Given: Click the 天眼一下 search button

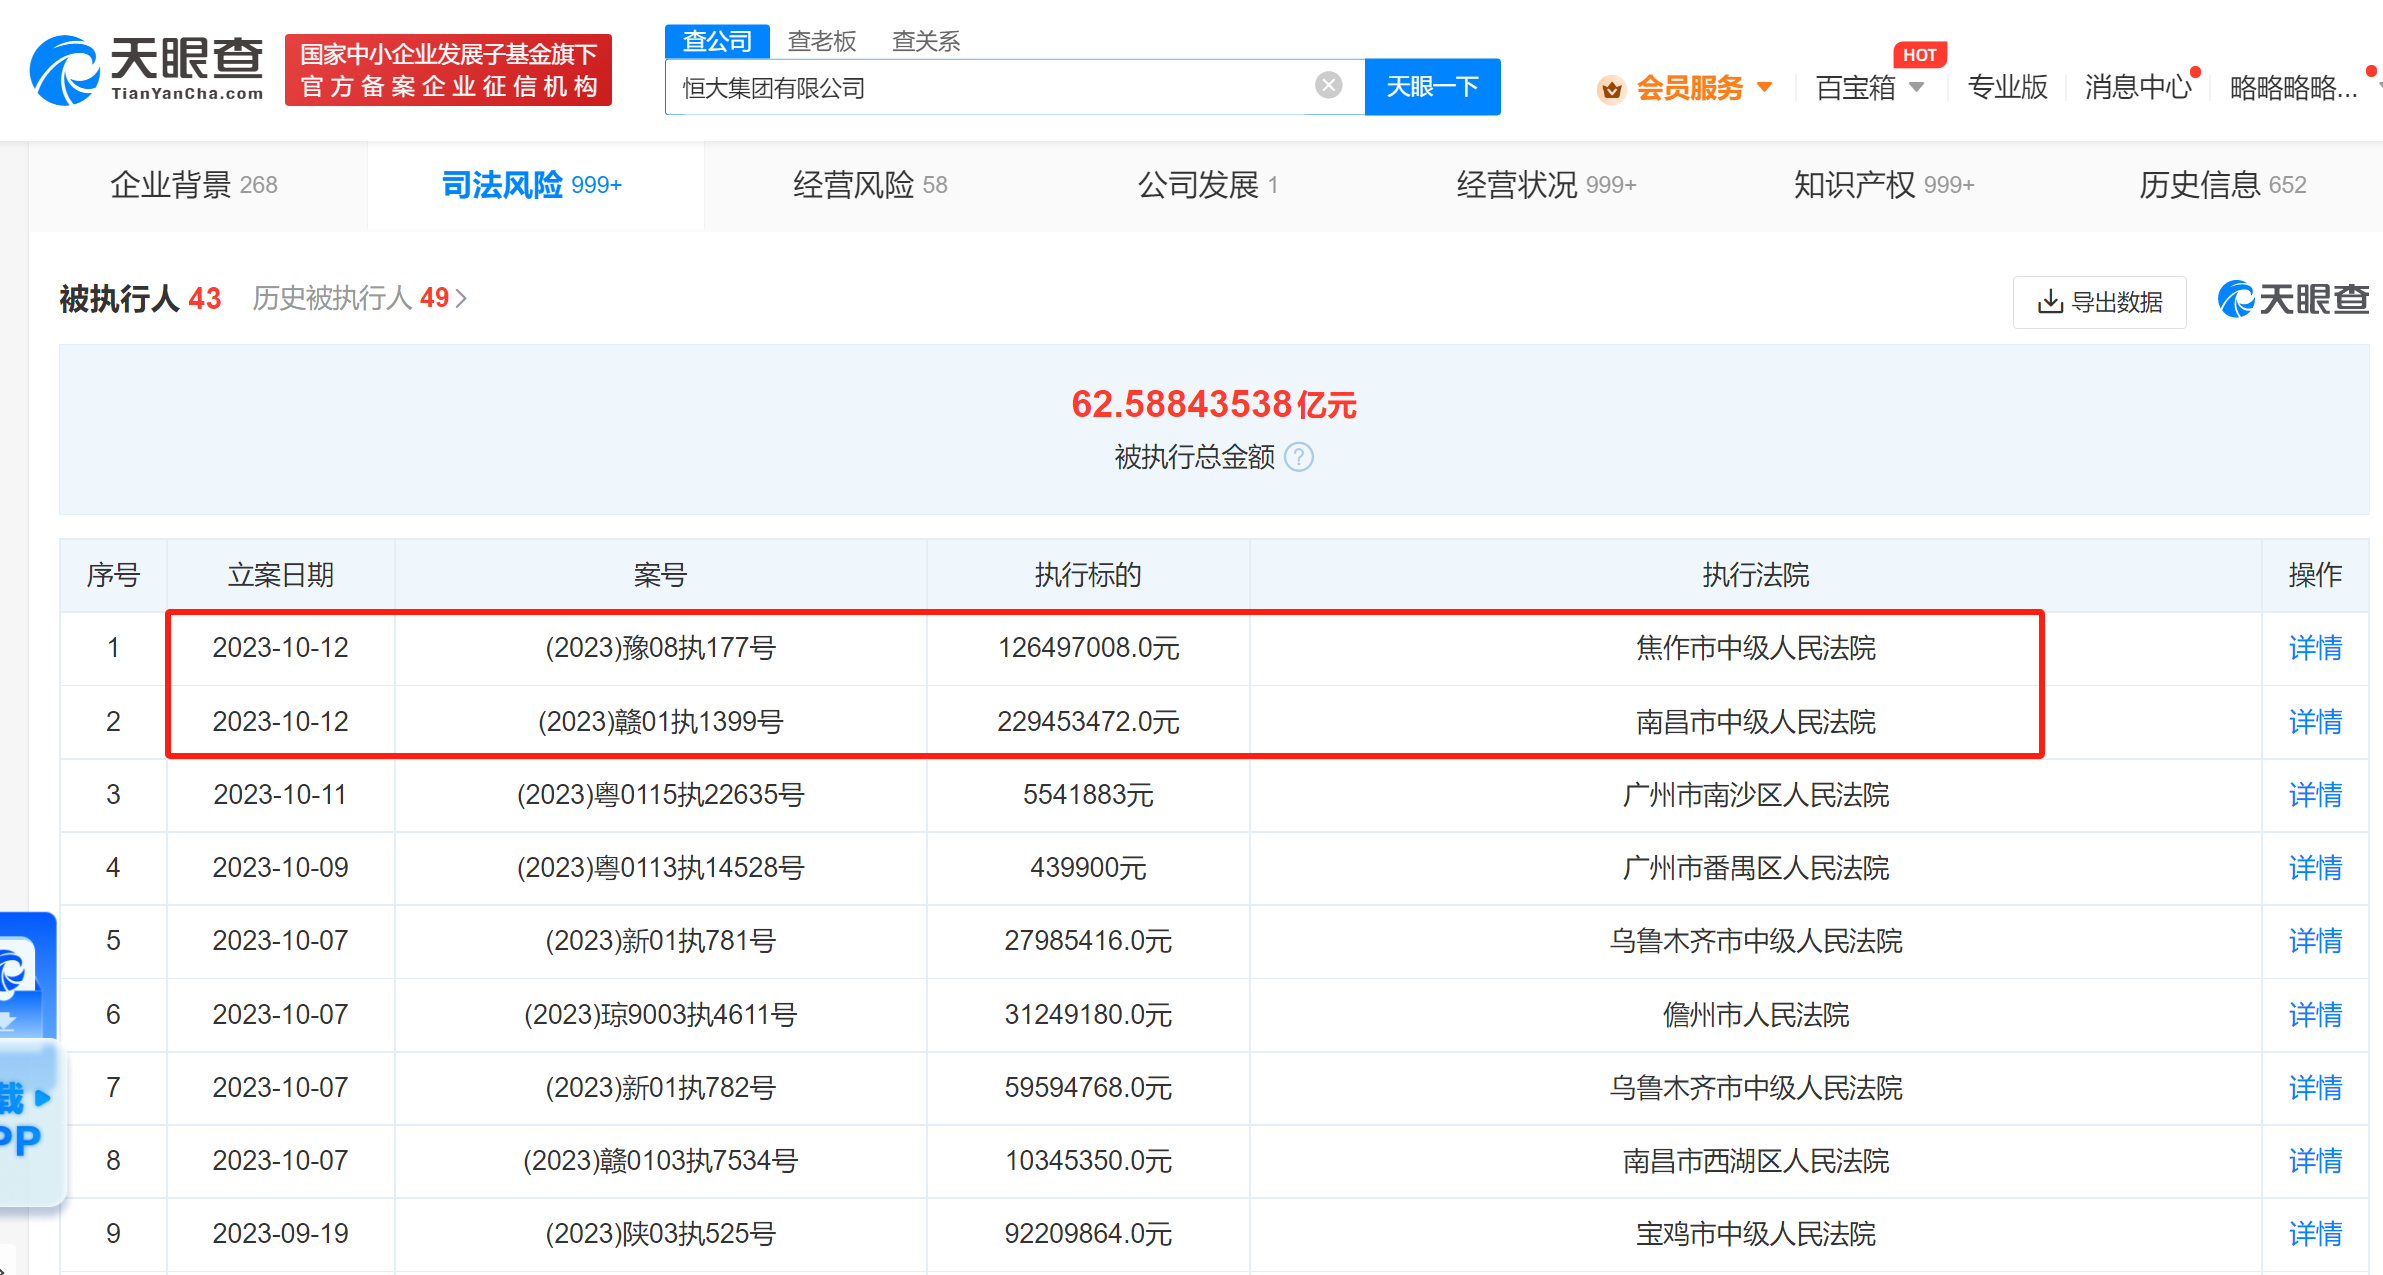Looking at the screenshot, I should coord(1432,87).
